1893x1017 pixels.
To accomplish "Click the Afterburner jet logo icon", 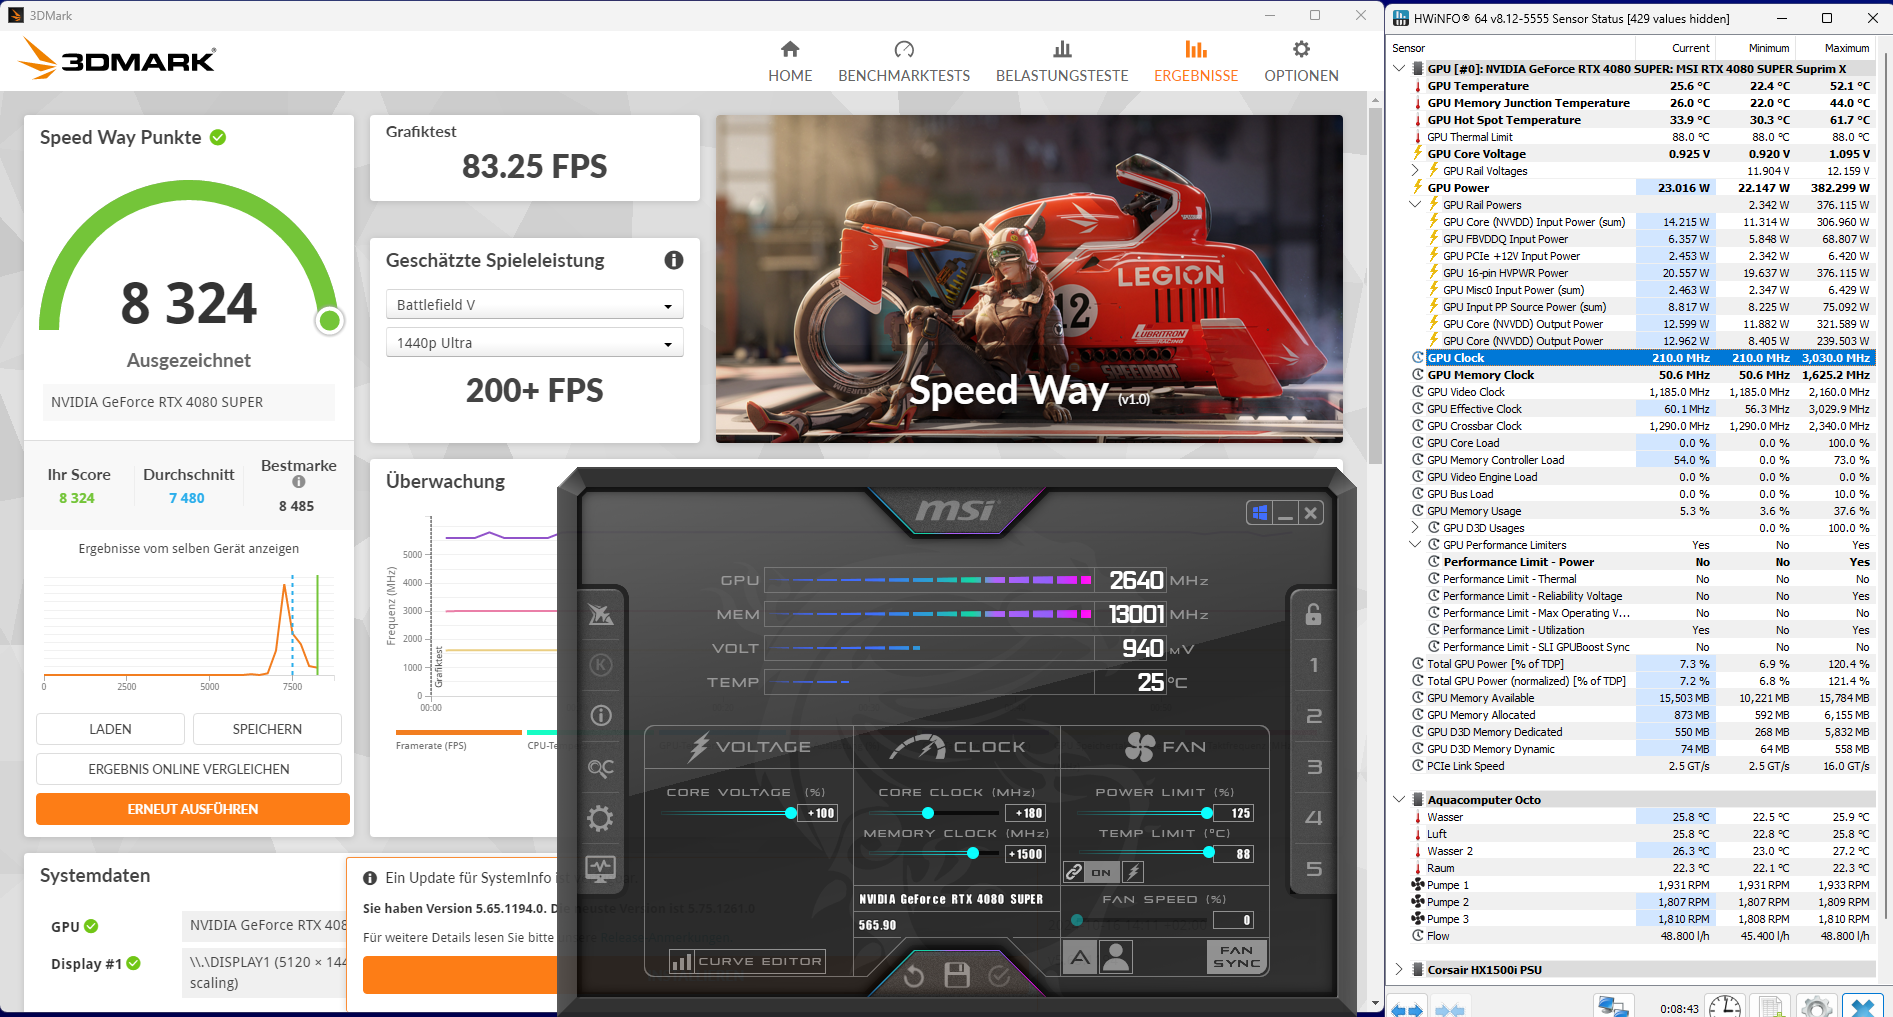I will [x=601, y=614].
